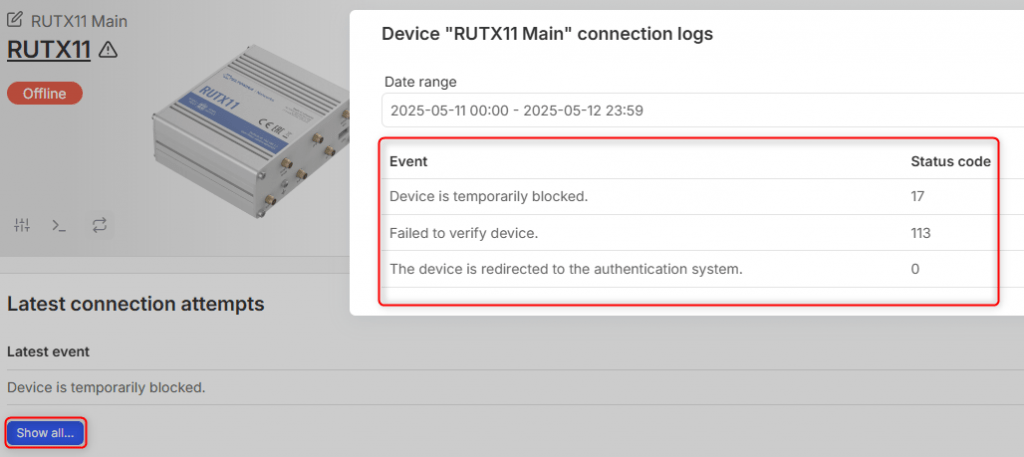Click the Event column header
The width and height of the screenshot is (1024, 457).
409,161
